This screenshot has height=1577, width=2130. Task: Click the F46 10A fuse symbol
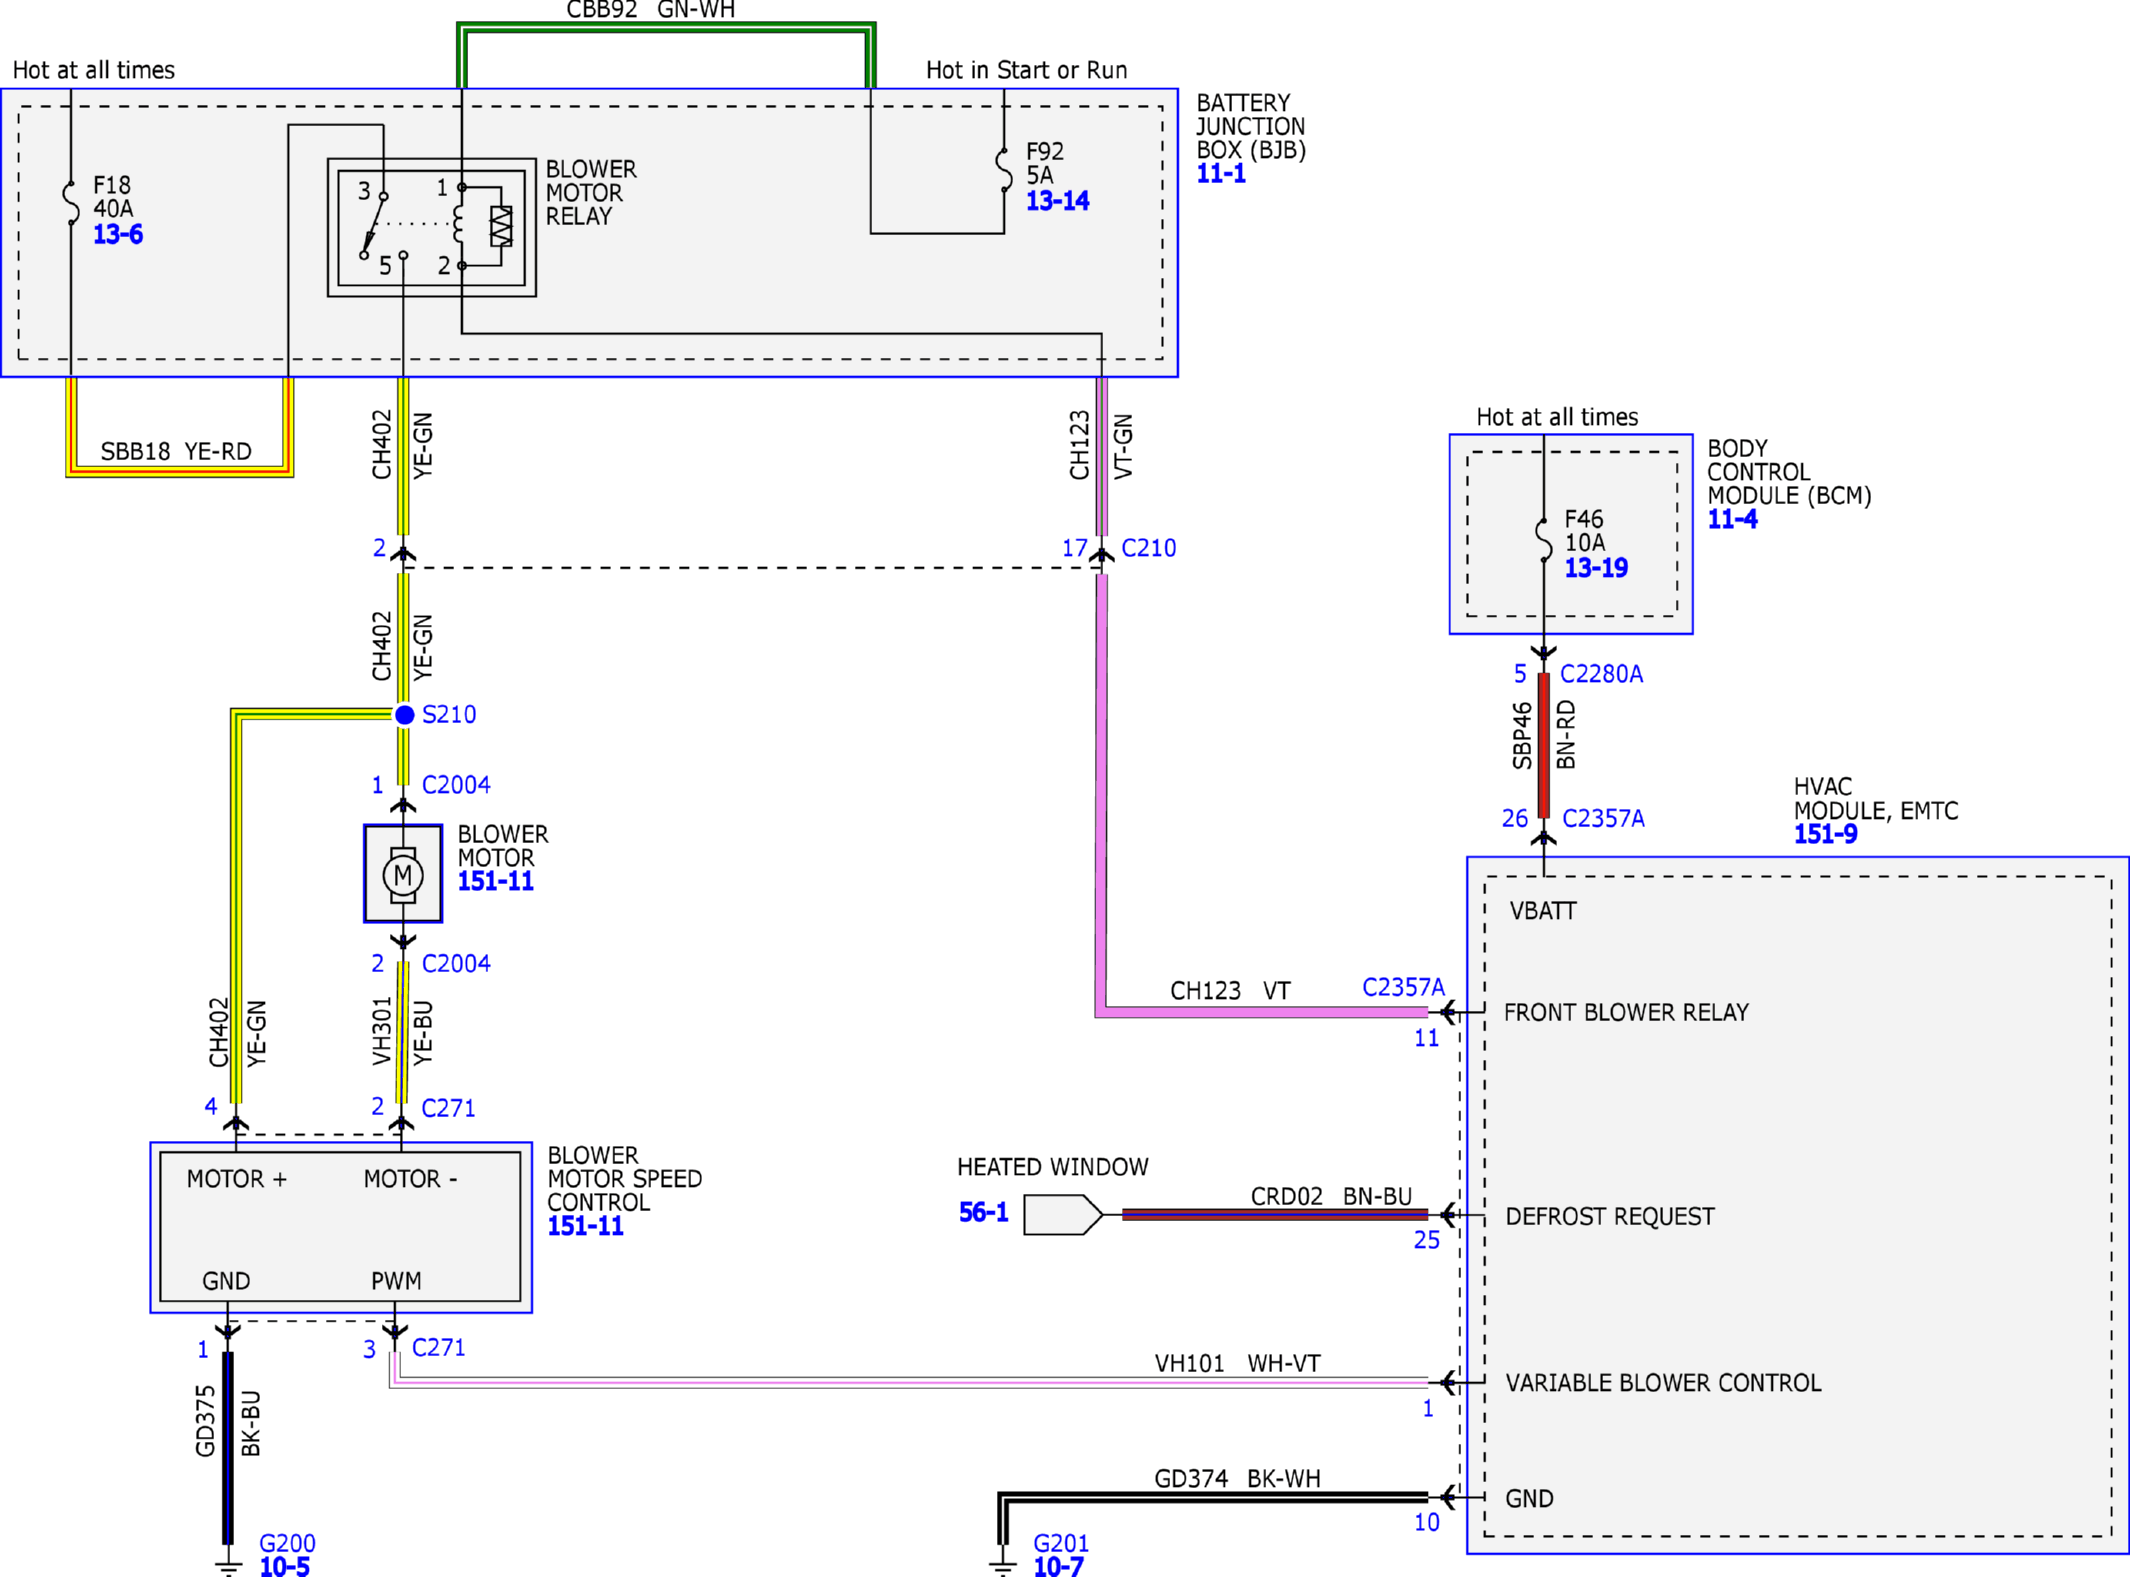tap(1544, 540)
